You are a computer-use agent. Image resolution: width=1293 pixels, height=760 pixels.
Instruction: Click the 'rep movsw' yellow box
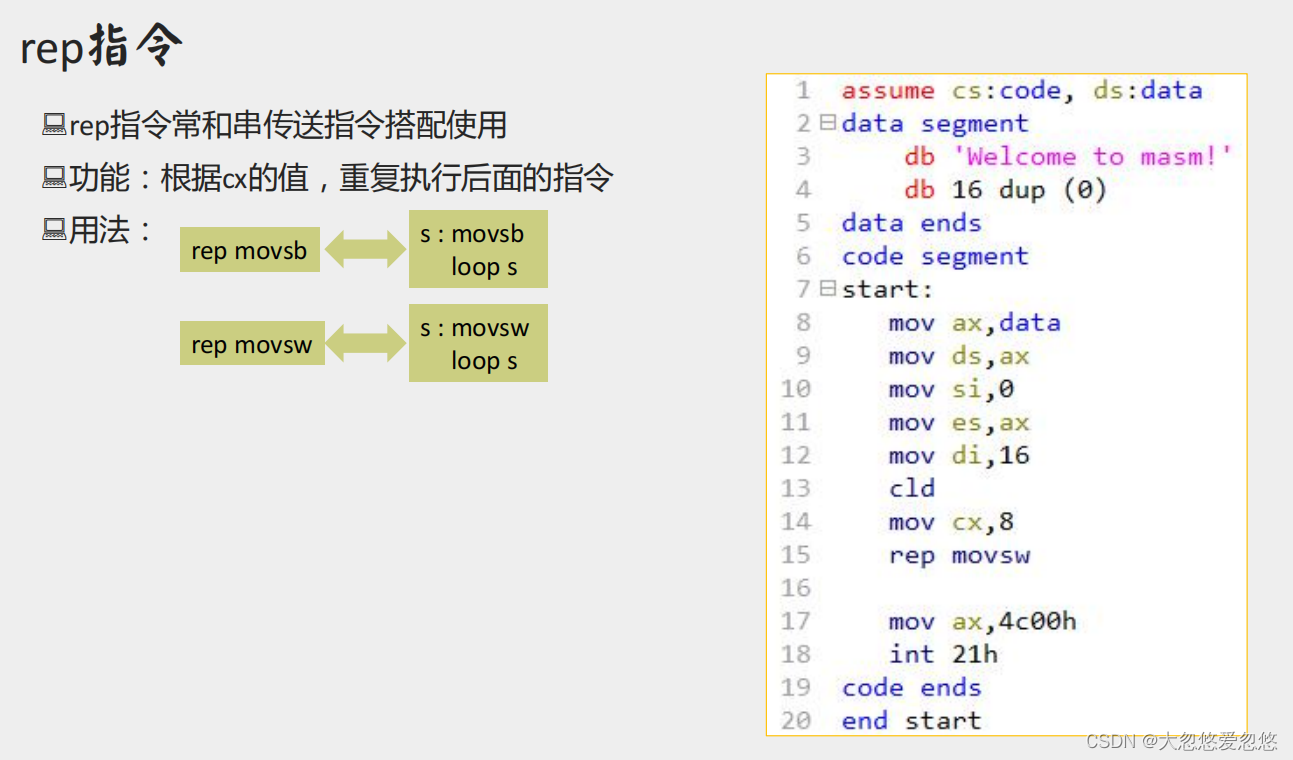(252, 343)
